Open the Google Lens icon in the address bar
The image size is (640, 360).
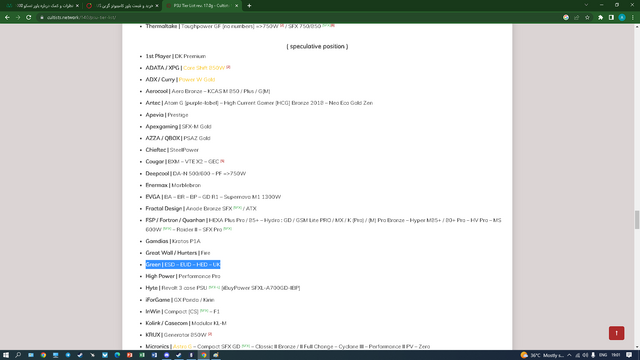[x=566, y=17]
